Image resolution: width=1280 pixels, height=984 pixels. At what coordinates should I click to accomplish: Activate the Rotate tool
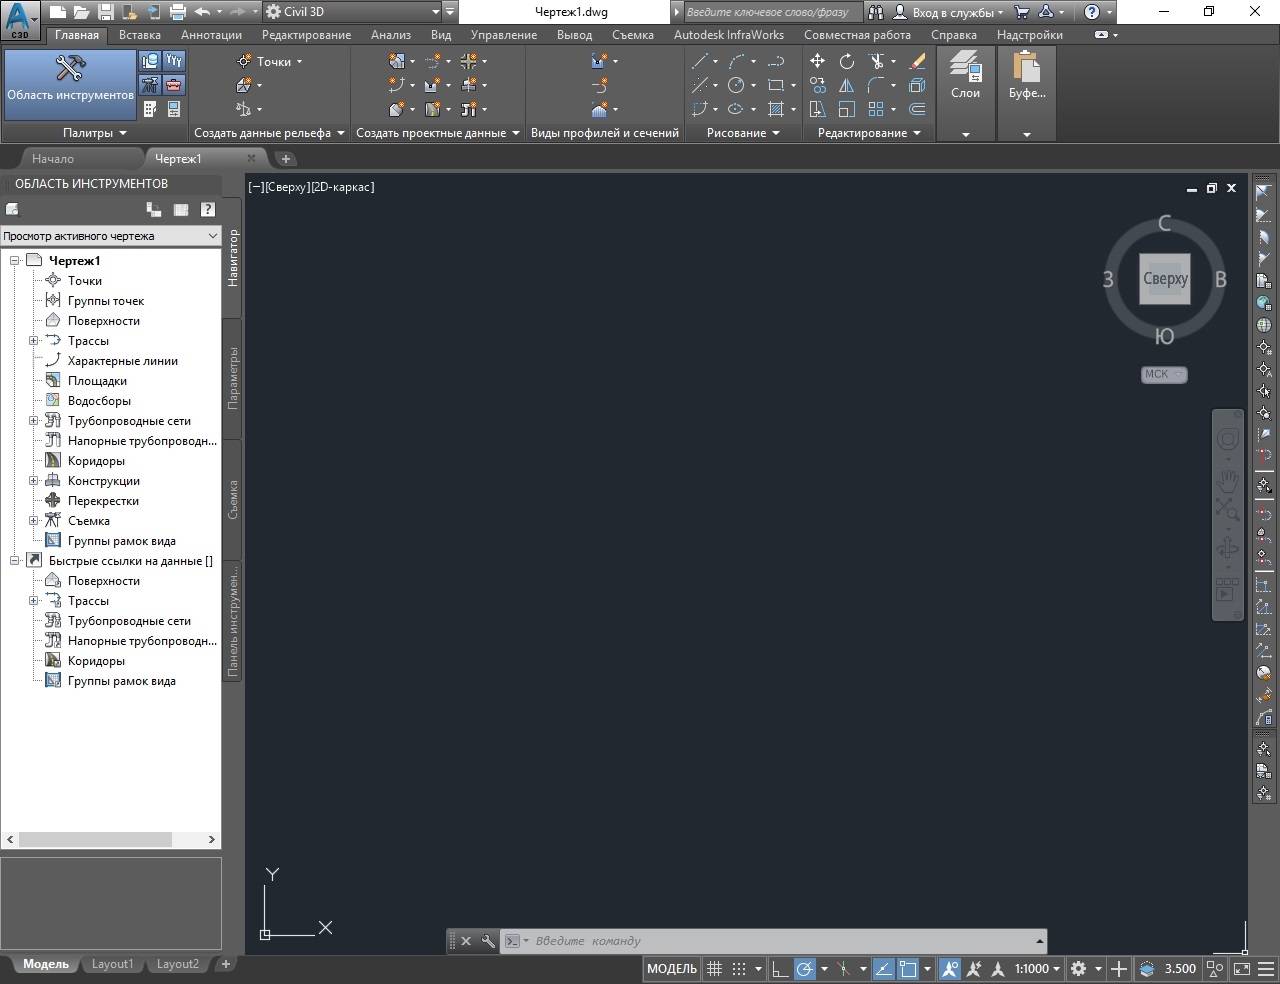[847, 61]
